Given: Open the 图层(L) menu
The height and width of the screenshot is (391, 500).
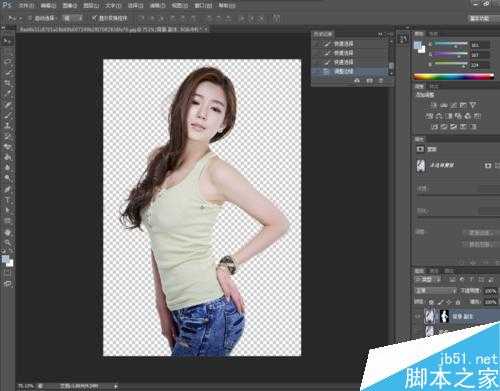Looking at the screenshot, I should [91, 6].
